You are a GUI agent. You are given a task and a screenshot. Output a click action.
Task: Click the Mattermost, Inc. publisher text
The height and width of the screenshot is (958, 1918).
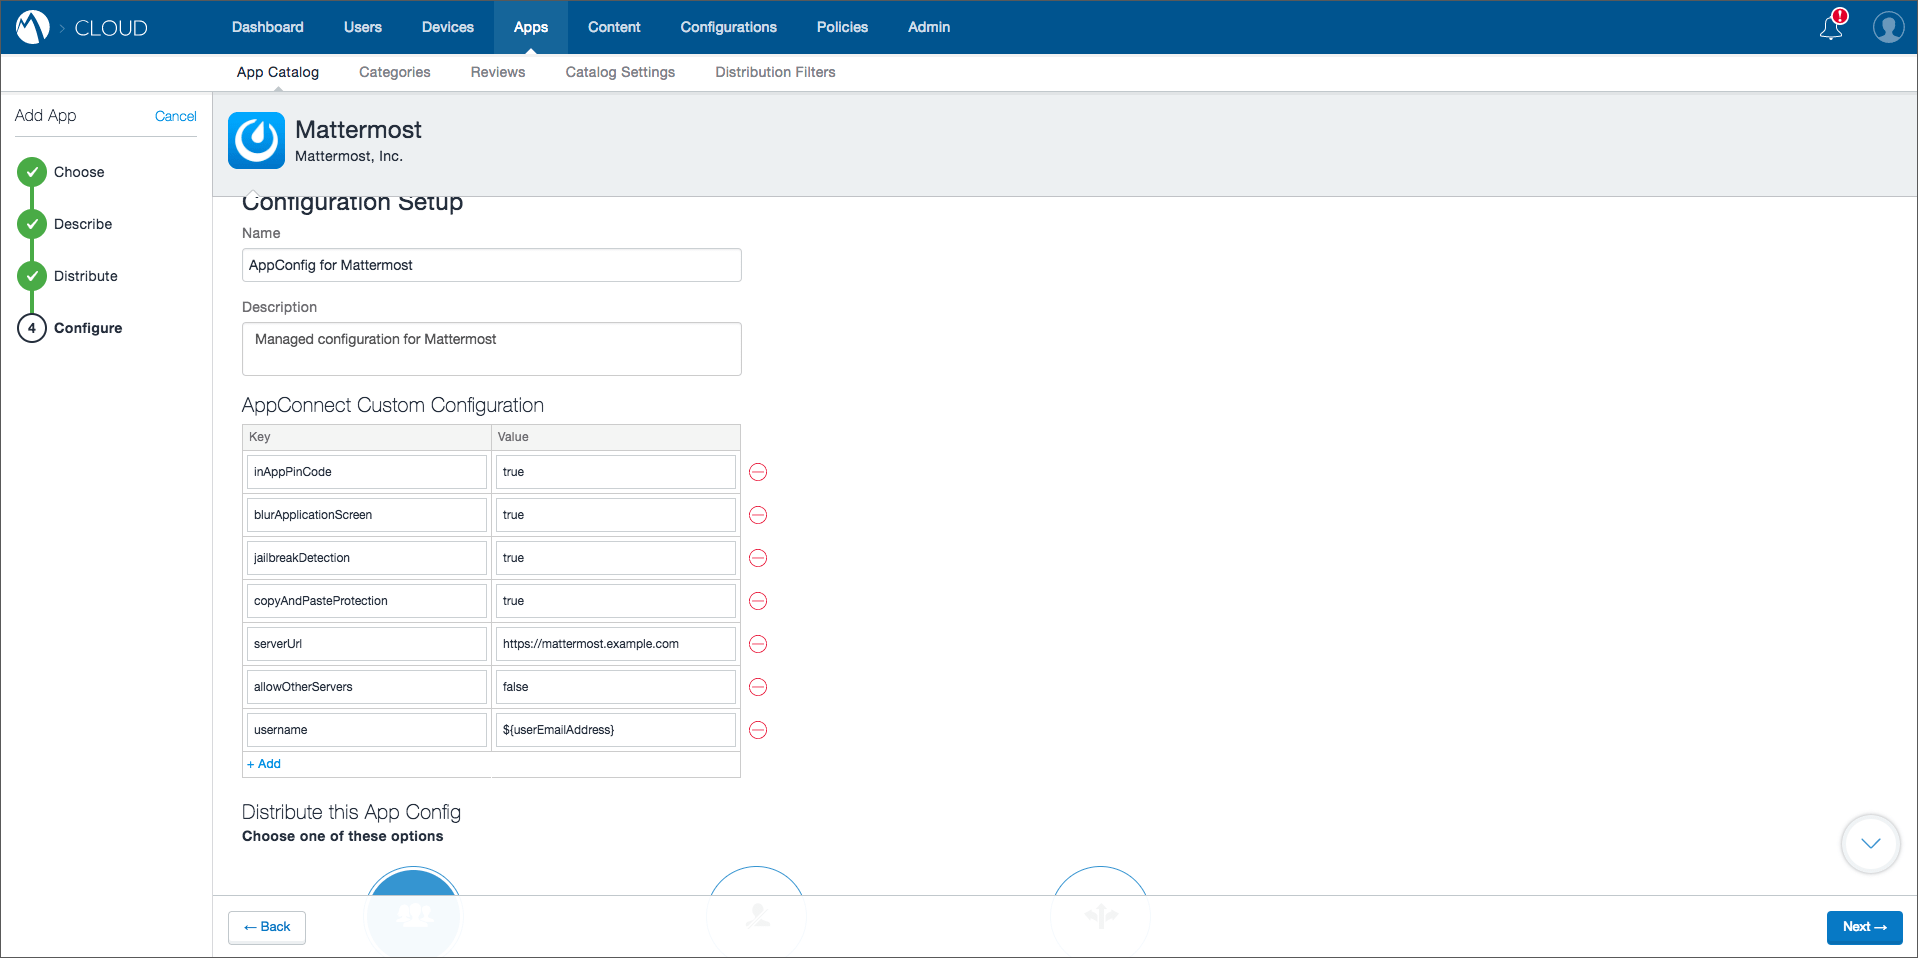click(x=349, y=157)
